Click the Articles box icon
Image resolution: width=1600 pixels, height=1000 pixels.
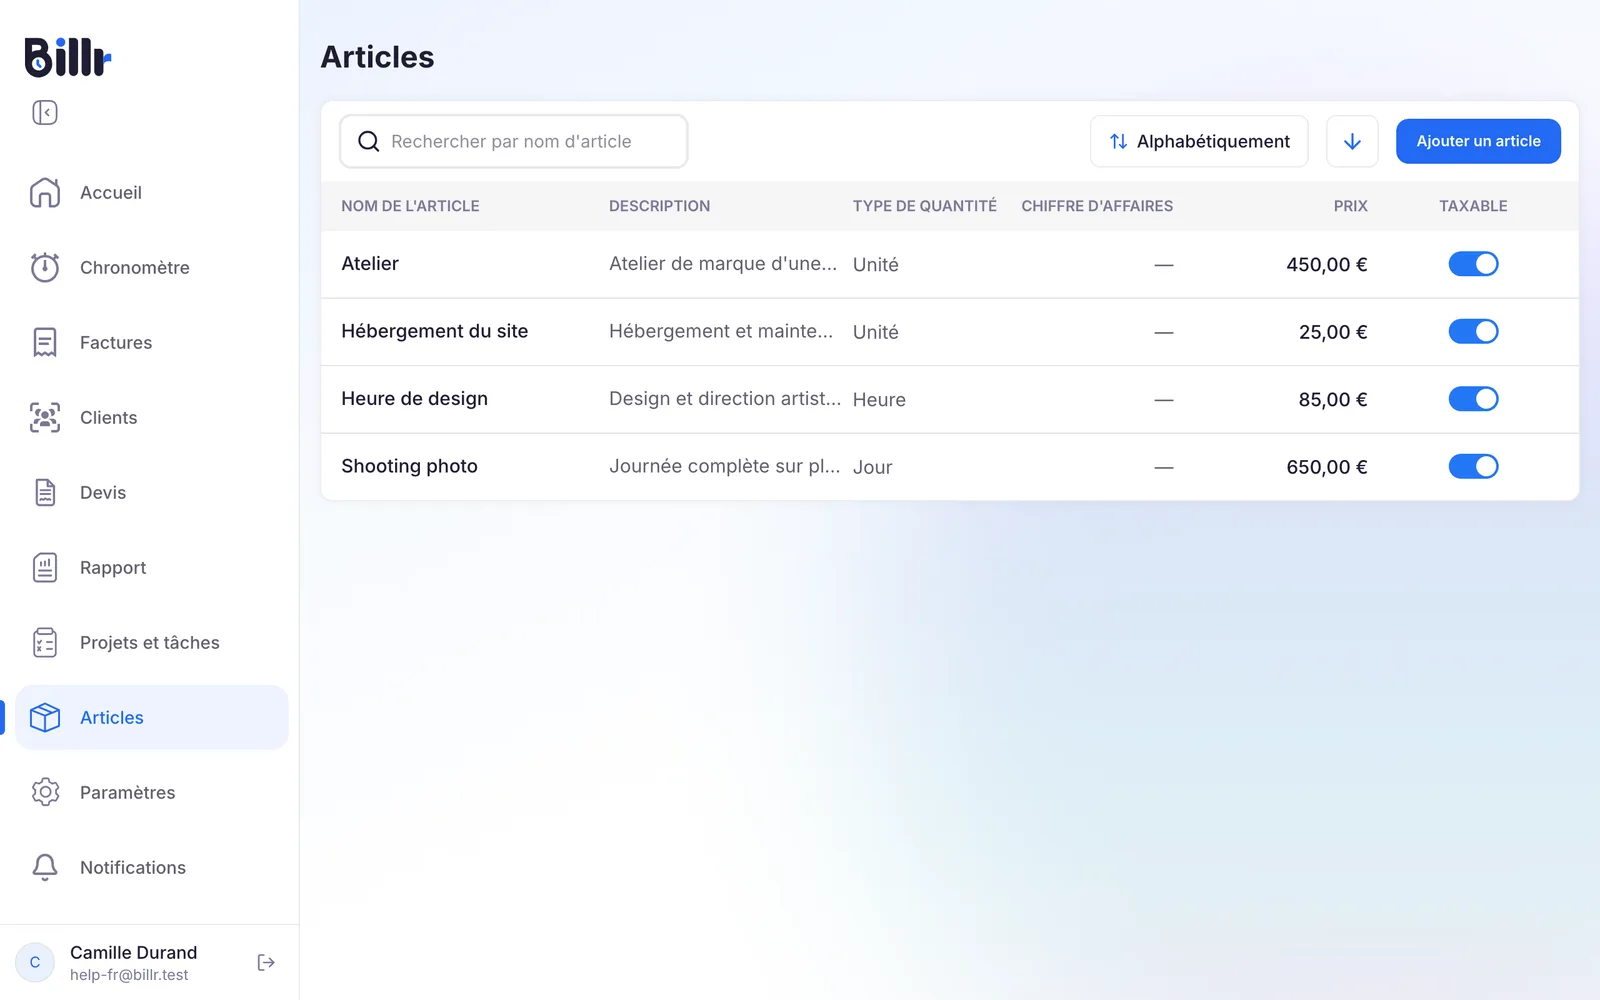[45, 717]
